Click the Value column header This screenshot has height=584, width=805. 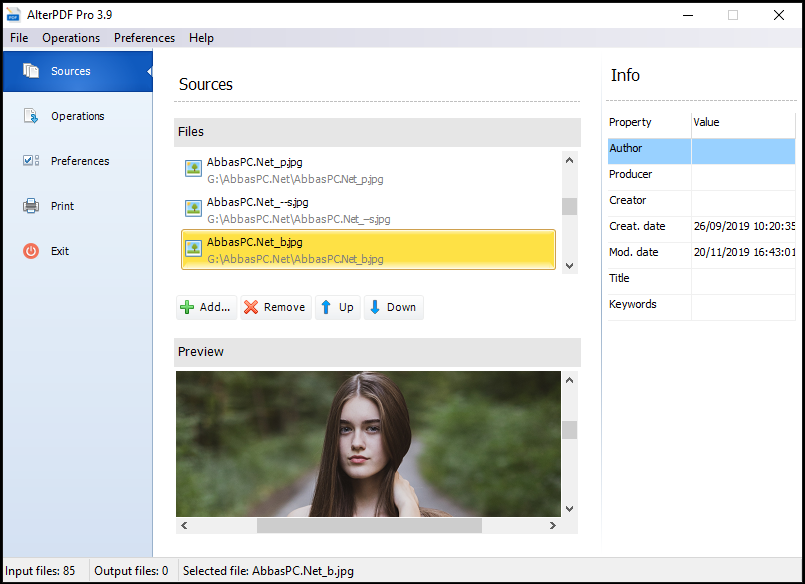coord(743,122)
